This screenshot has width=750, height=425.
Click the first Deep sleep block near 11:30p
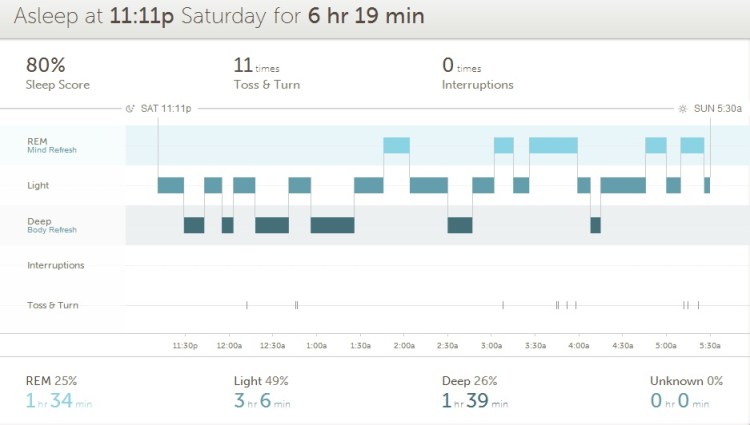tap(194, 225)
